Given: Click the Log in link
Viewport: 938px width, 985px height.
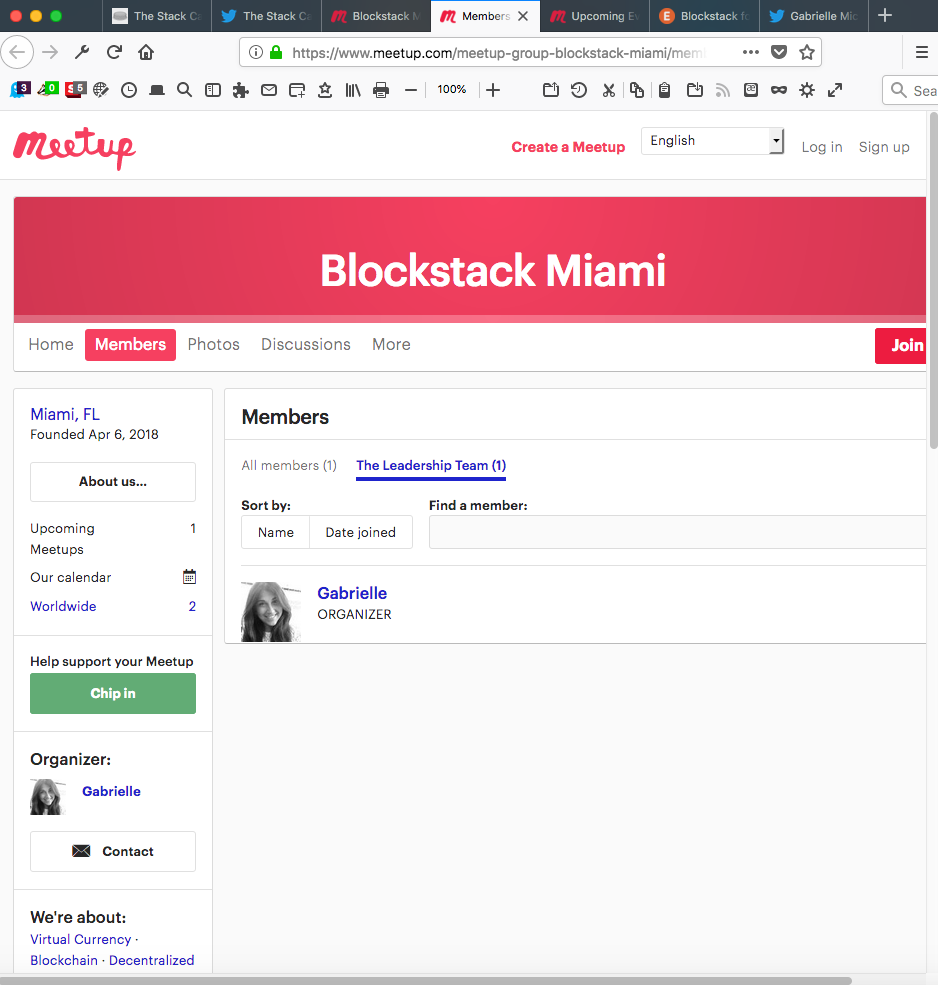Looking at the screenshot, I should pyautogui.click(x=822, y=147).
